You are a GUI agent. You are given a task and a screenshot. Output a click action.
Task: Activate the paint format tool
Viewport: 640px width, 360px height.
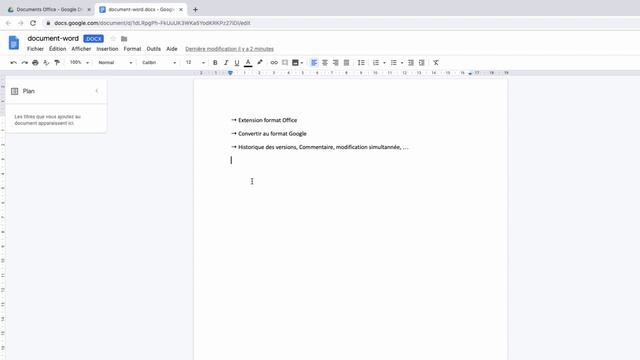coord(57,62)
